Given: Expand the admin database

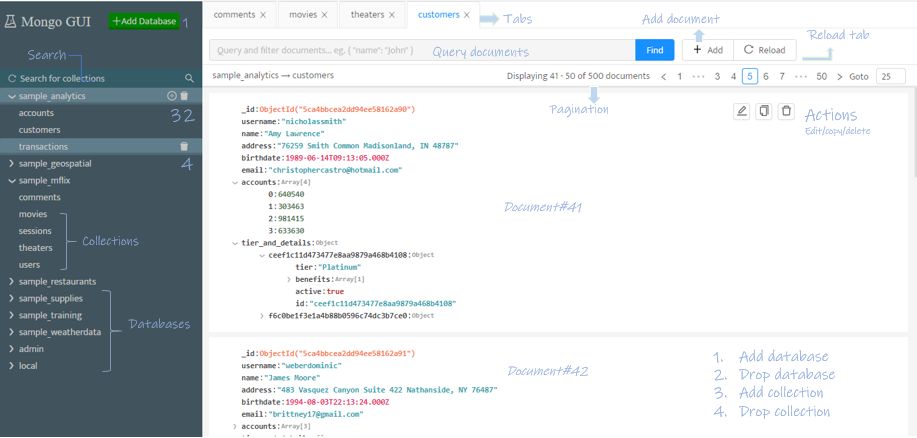Looking at the screenshot, I should click(x=12, y=349).
